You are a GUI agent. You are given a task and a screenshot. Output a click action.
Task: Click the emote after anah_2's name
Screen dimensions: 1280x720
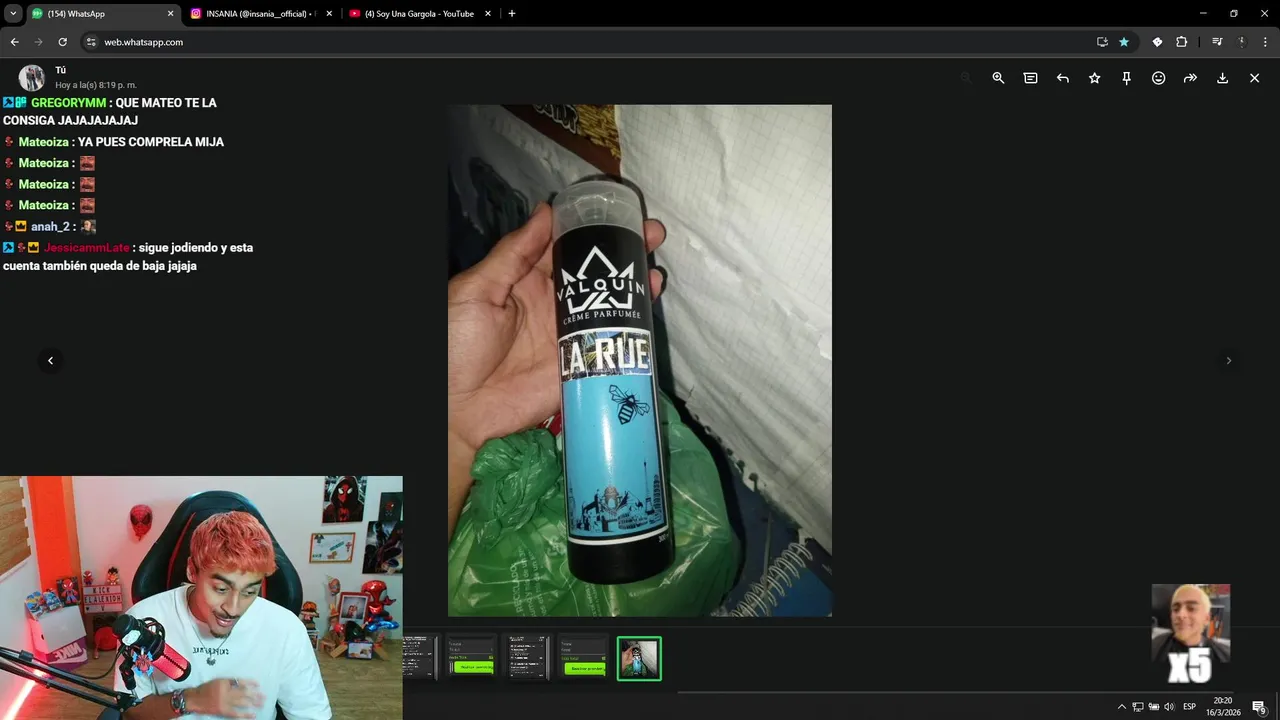pos(88,226)
